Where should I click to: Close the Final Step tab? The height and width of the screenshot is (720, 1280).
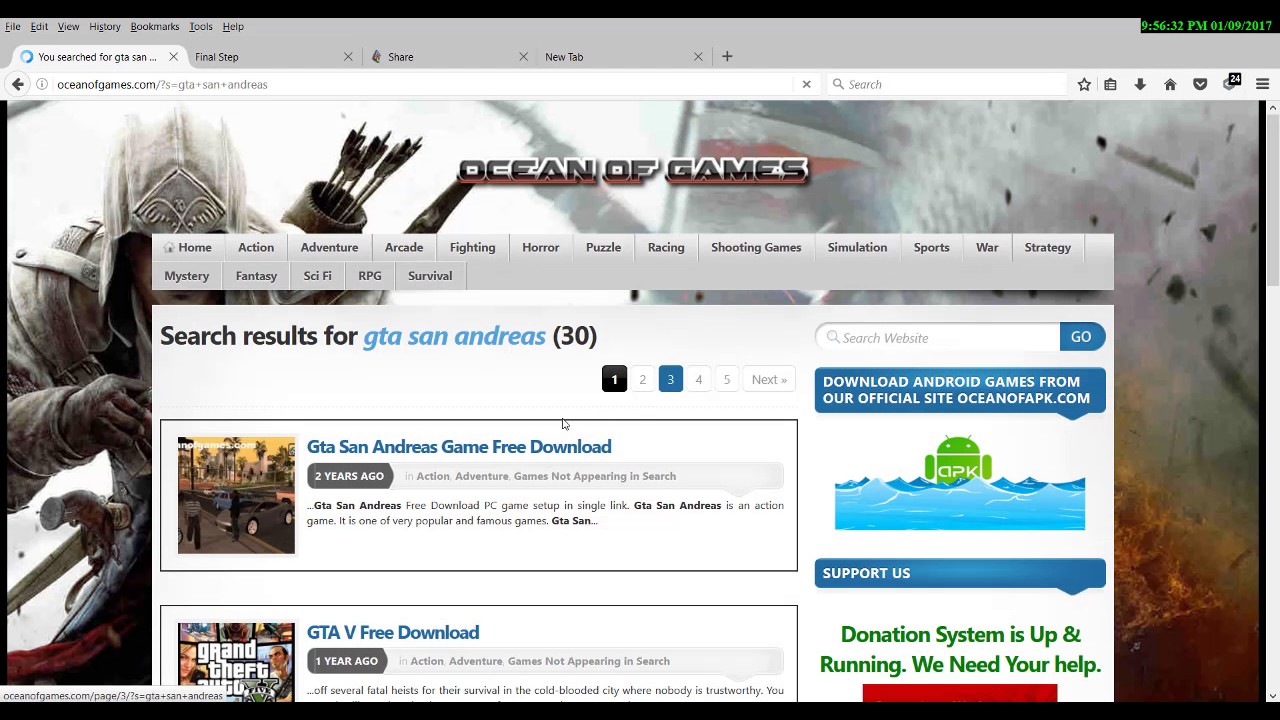(x=348, y=57)
